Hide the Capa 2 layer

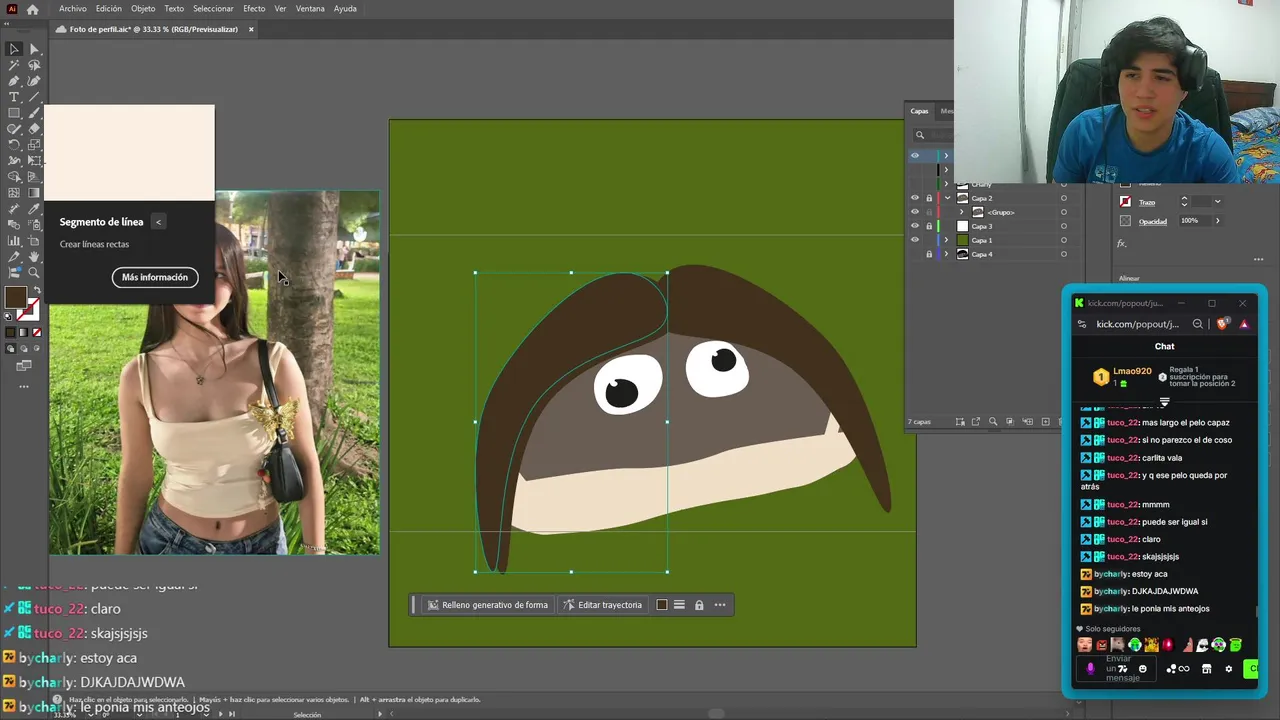(x=914, y=198)
